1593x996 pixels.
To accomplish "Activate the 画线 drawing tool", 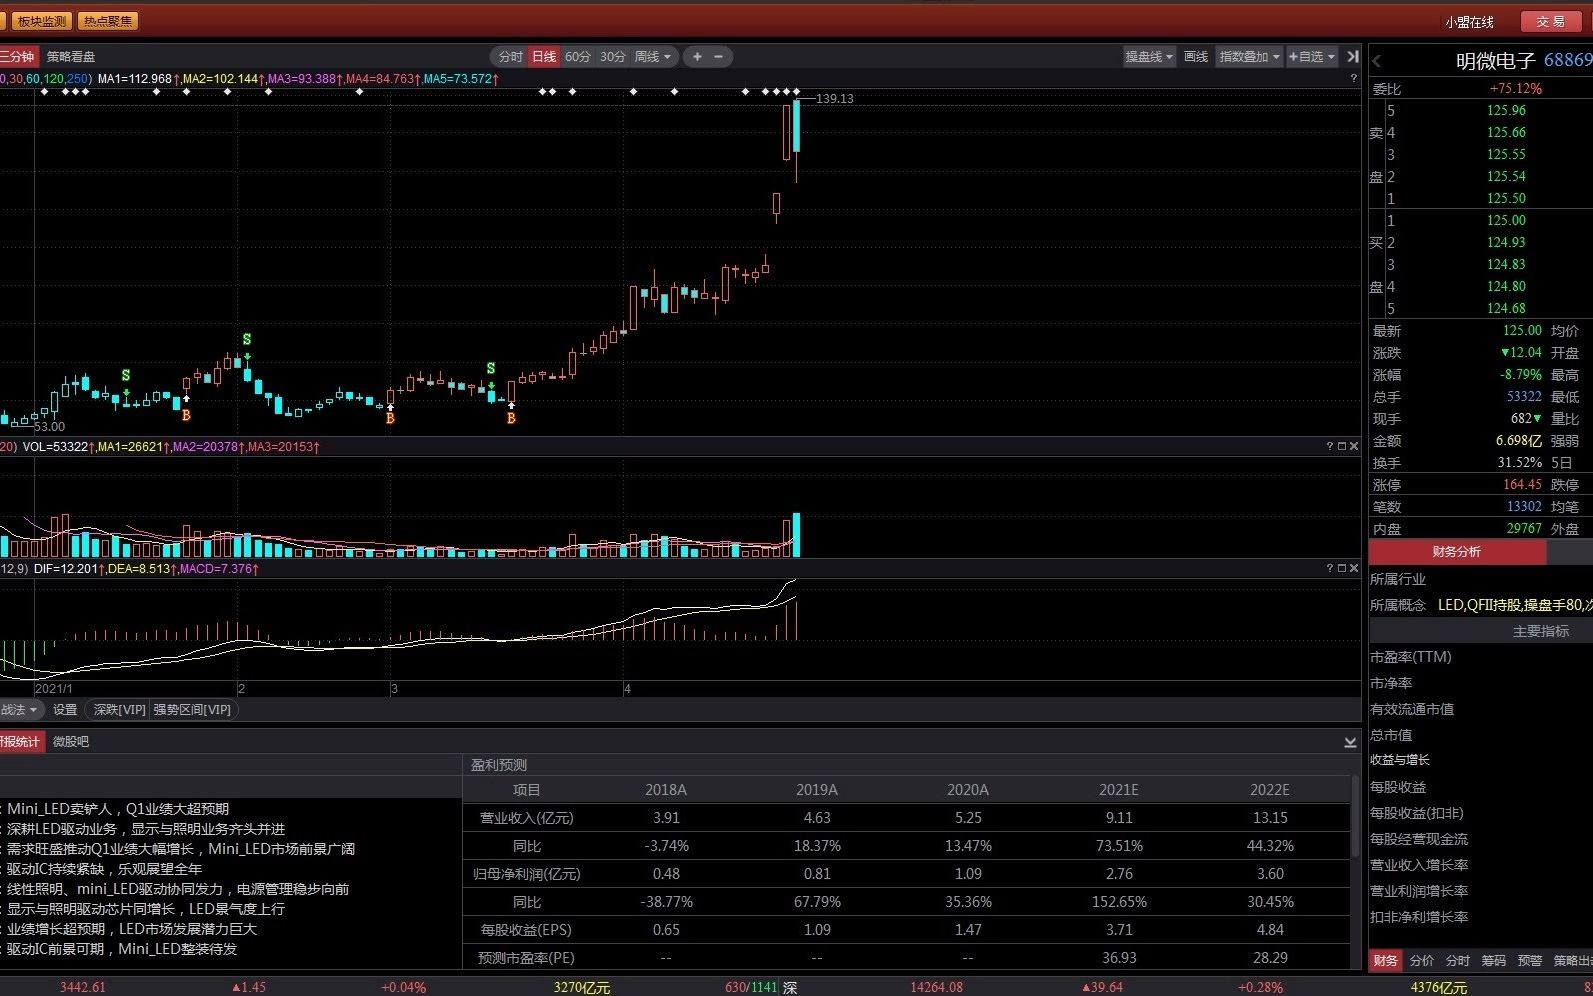I will click(x=1196, y=57).
